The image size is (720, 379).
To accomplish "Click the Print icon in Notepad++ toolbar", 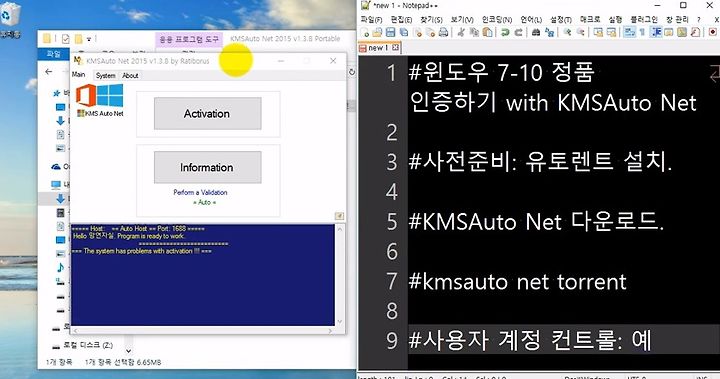I will (x=443, y=32).
